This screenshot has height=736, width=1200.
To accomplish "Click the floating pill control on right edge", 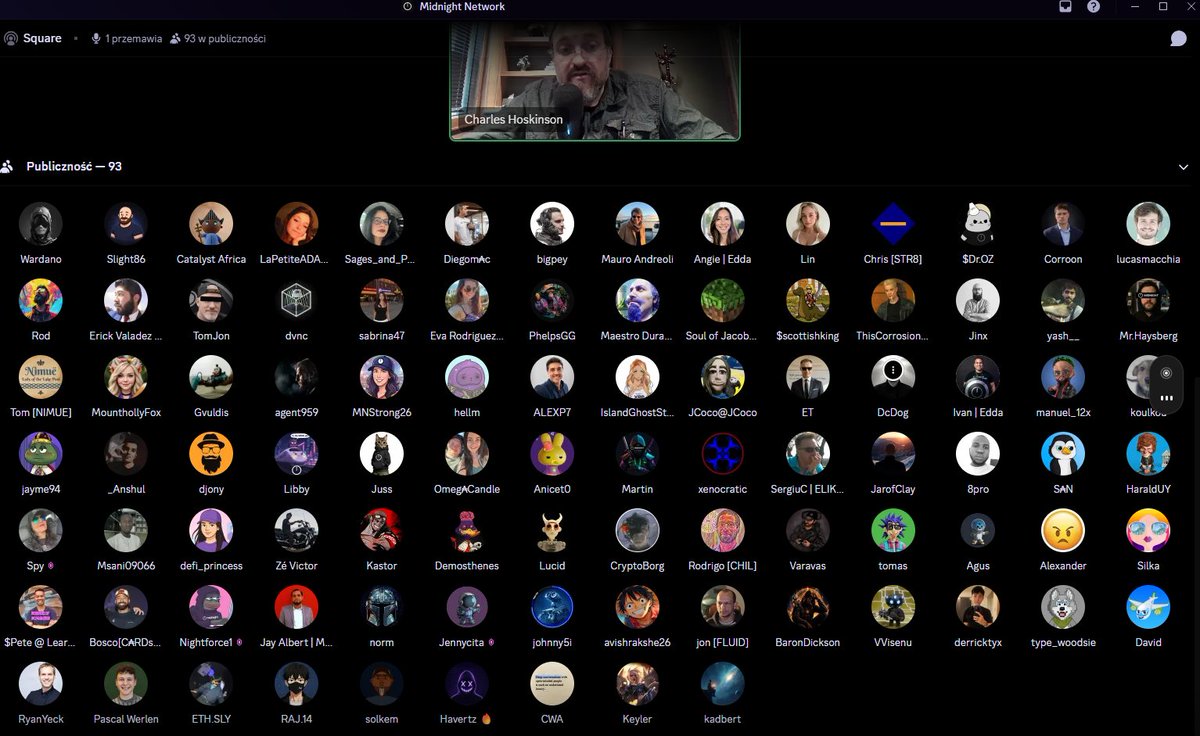I will pyautogui.click(x=1166, y=386).
